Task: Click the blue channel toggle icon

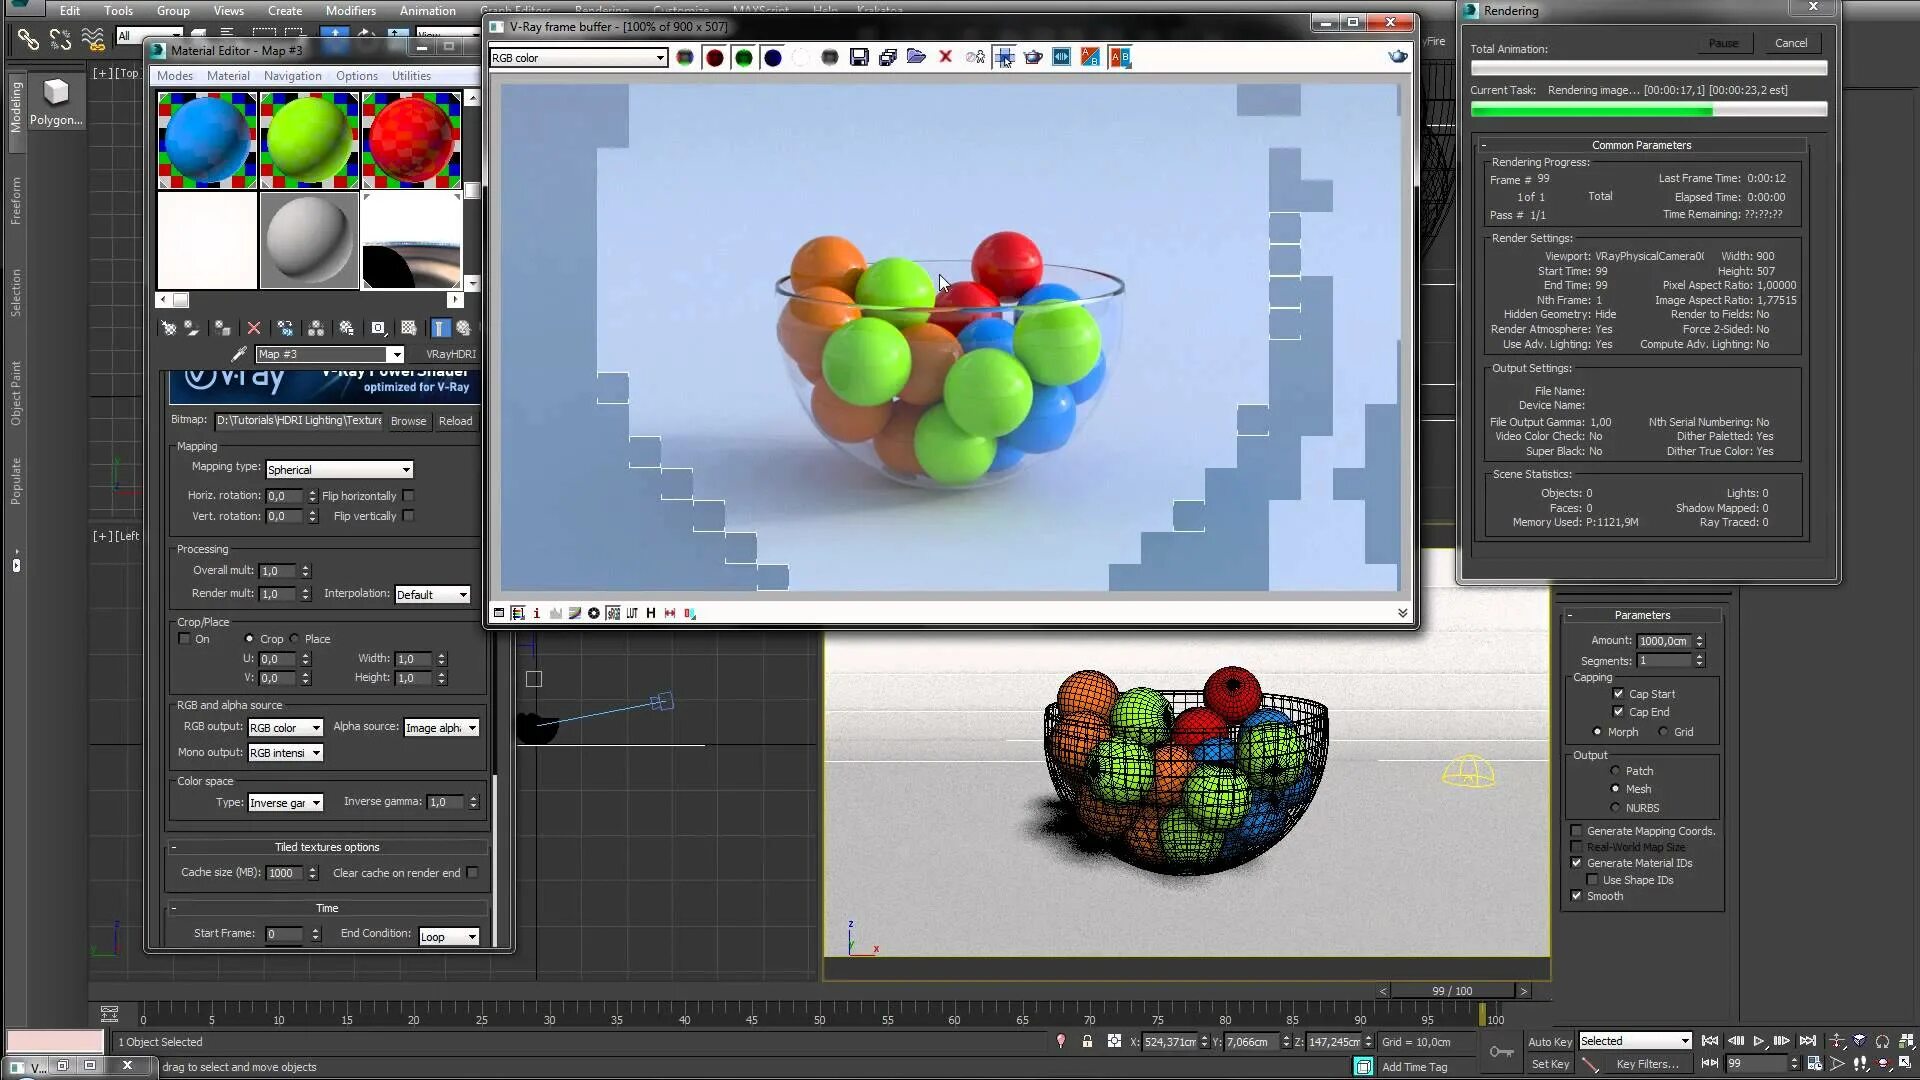Action: (772, 58)
